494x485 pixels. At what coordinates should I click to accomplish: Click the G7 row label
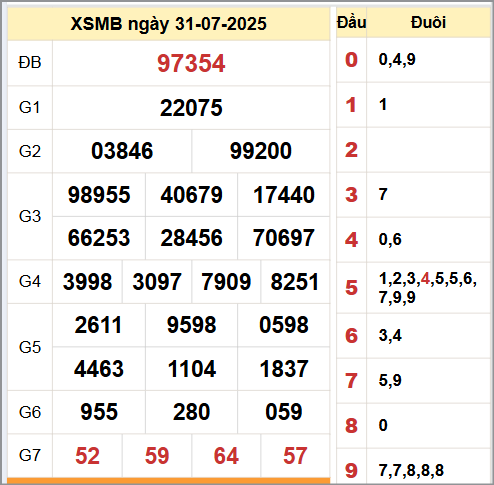[30, 455]
